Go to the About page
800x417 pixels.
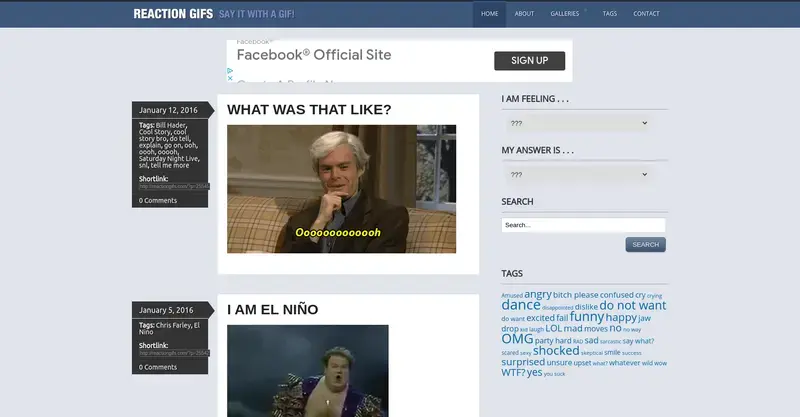pos(524,14)
